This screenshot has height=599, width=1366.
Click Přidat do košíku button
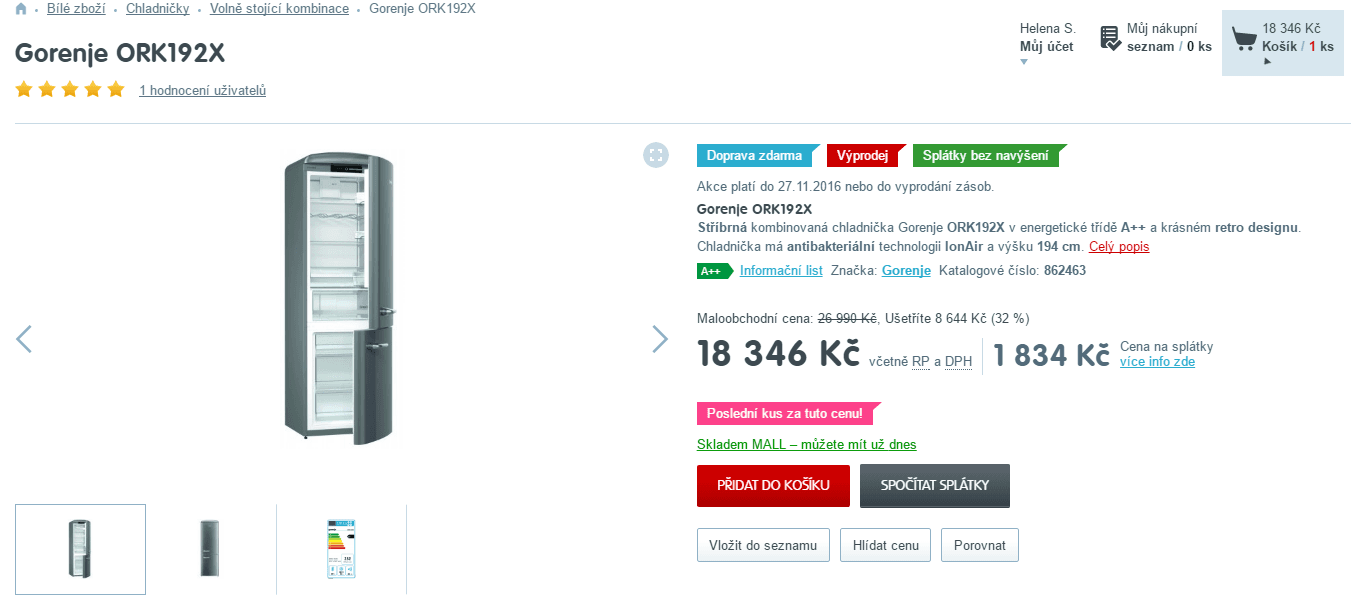[x=773, y=485]
